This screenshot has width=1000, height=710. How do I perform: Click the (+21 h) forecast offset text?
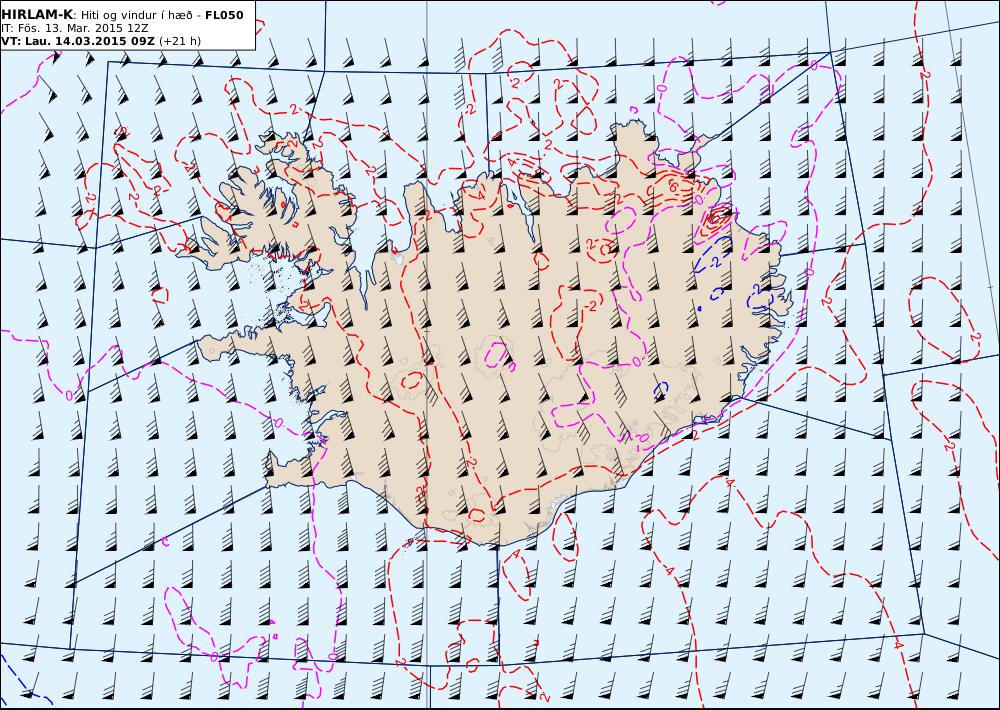180,41
